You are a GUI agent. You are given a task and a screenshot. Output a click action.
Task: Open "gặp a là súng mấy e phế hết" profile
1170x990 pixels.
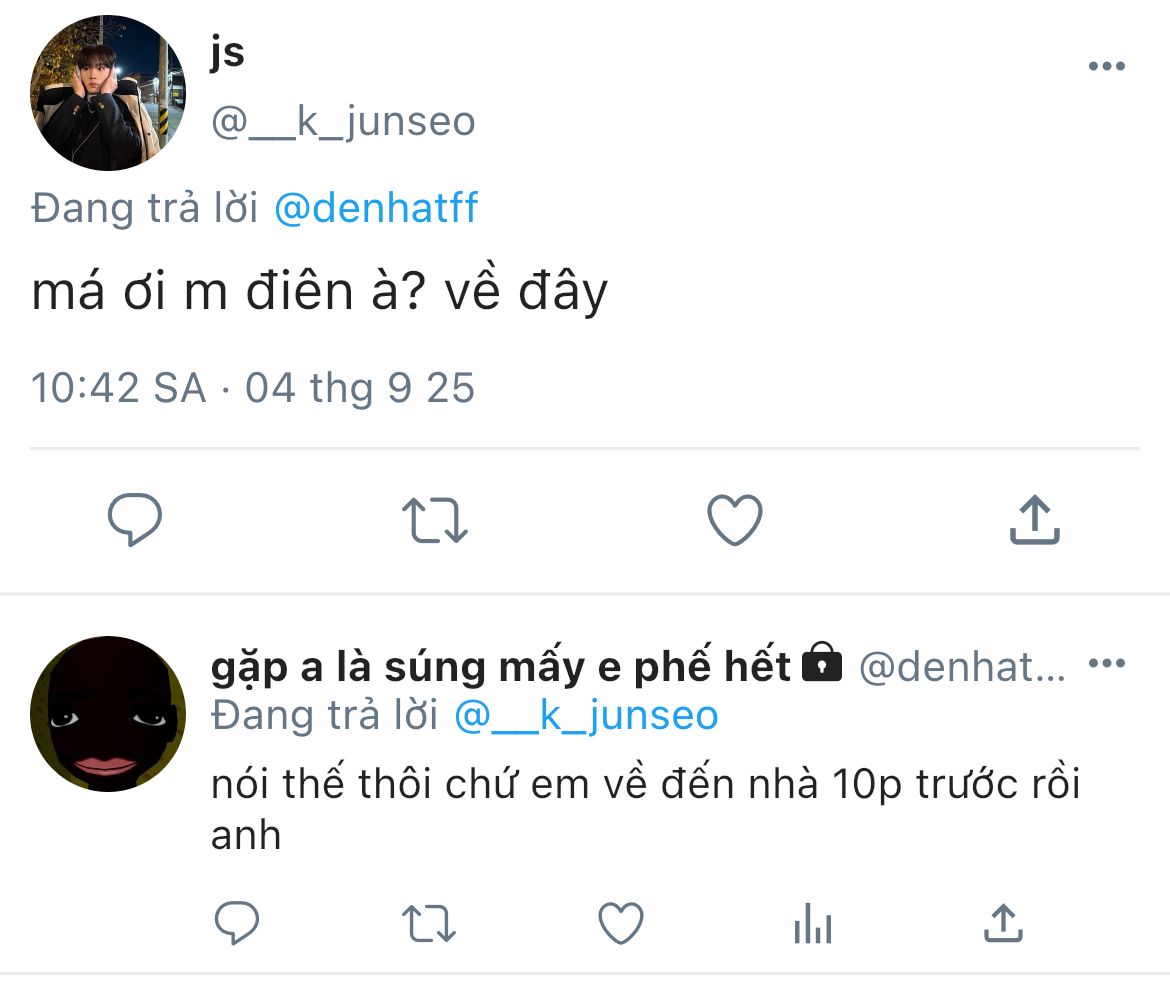(500, 666)
